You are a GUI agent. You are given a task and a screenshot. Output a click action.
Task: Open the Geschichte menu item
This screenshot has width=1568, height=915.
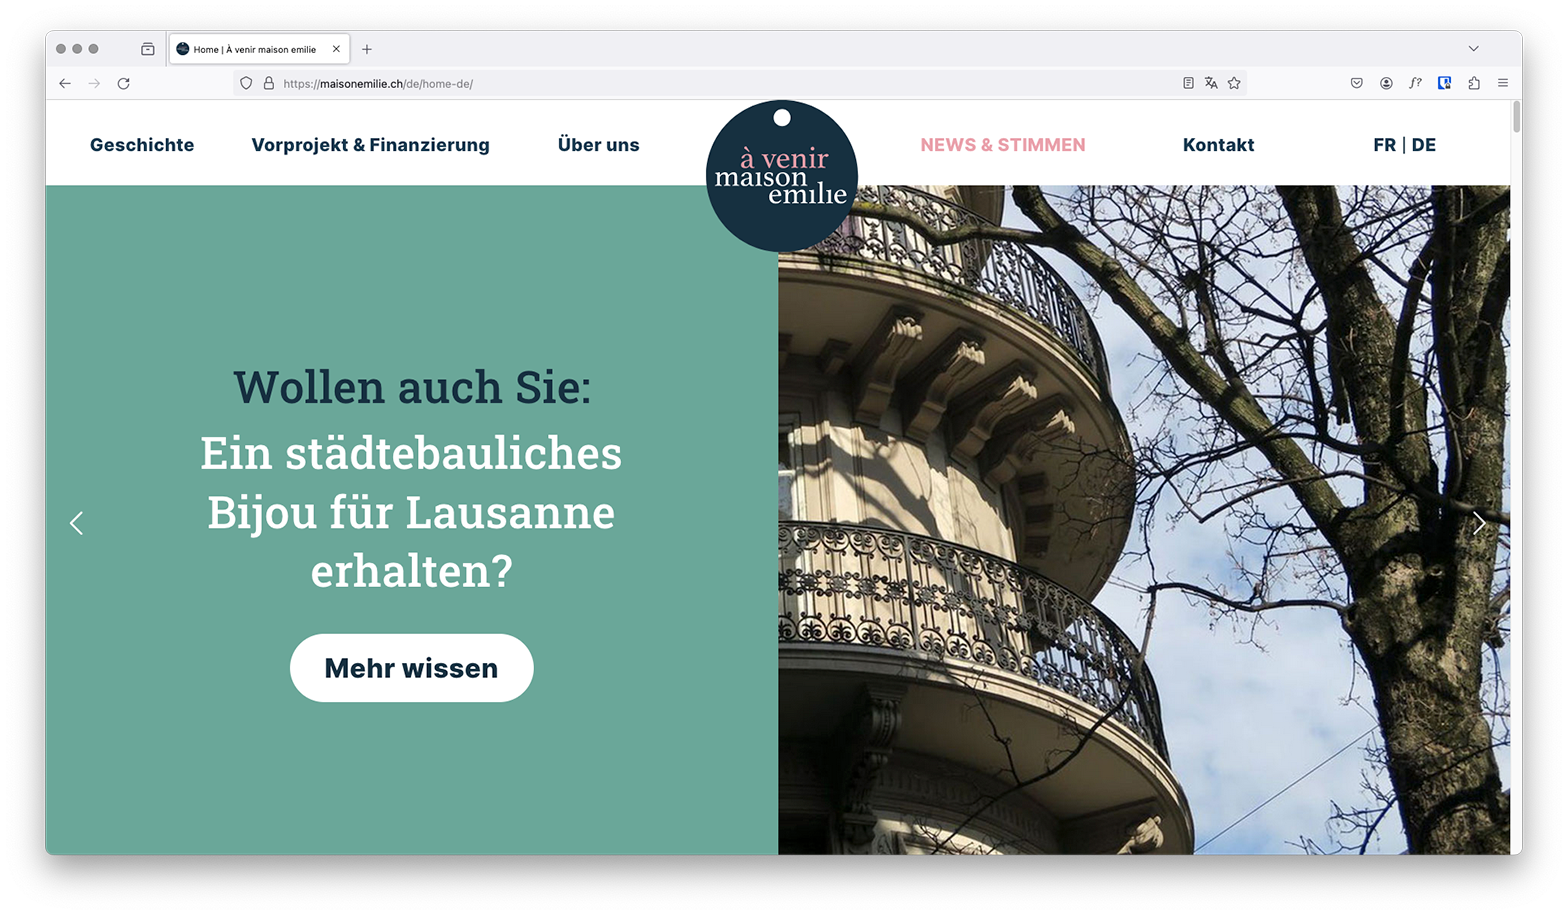click(x=142, y=145)
